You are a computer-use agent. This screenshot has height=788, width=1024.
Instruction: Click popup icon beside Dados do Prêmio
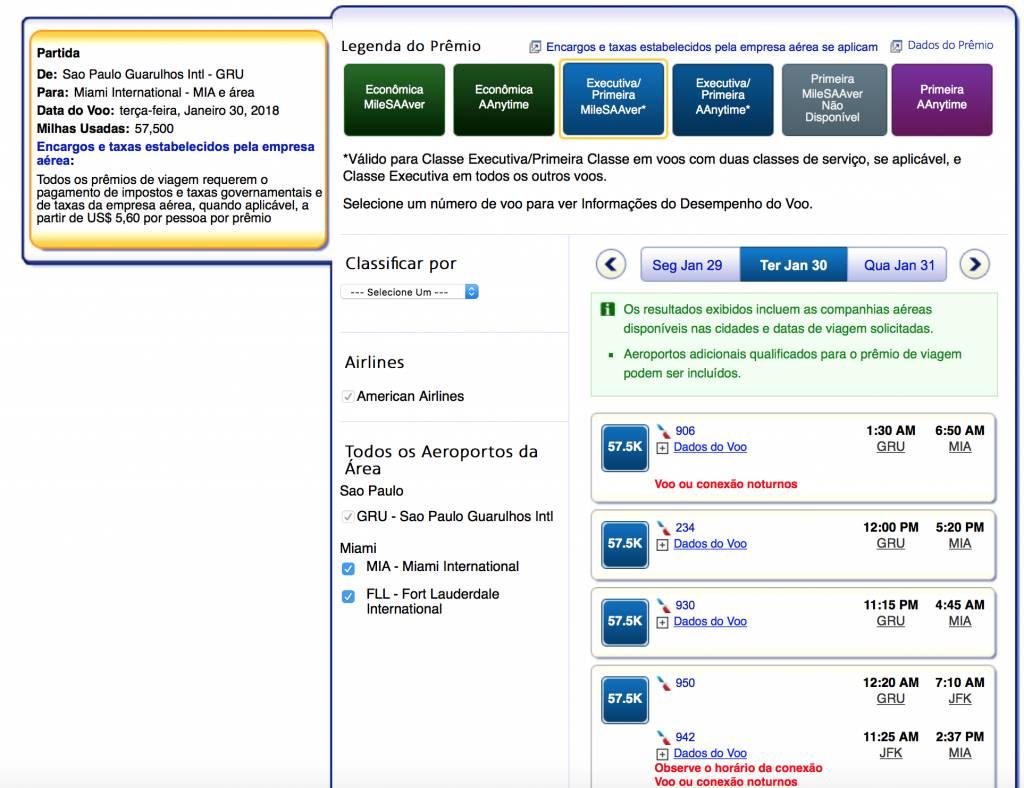click(897, 46)
